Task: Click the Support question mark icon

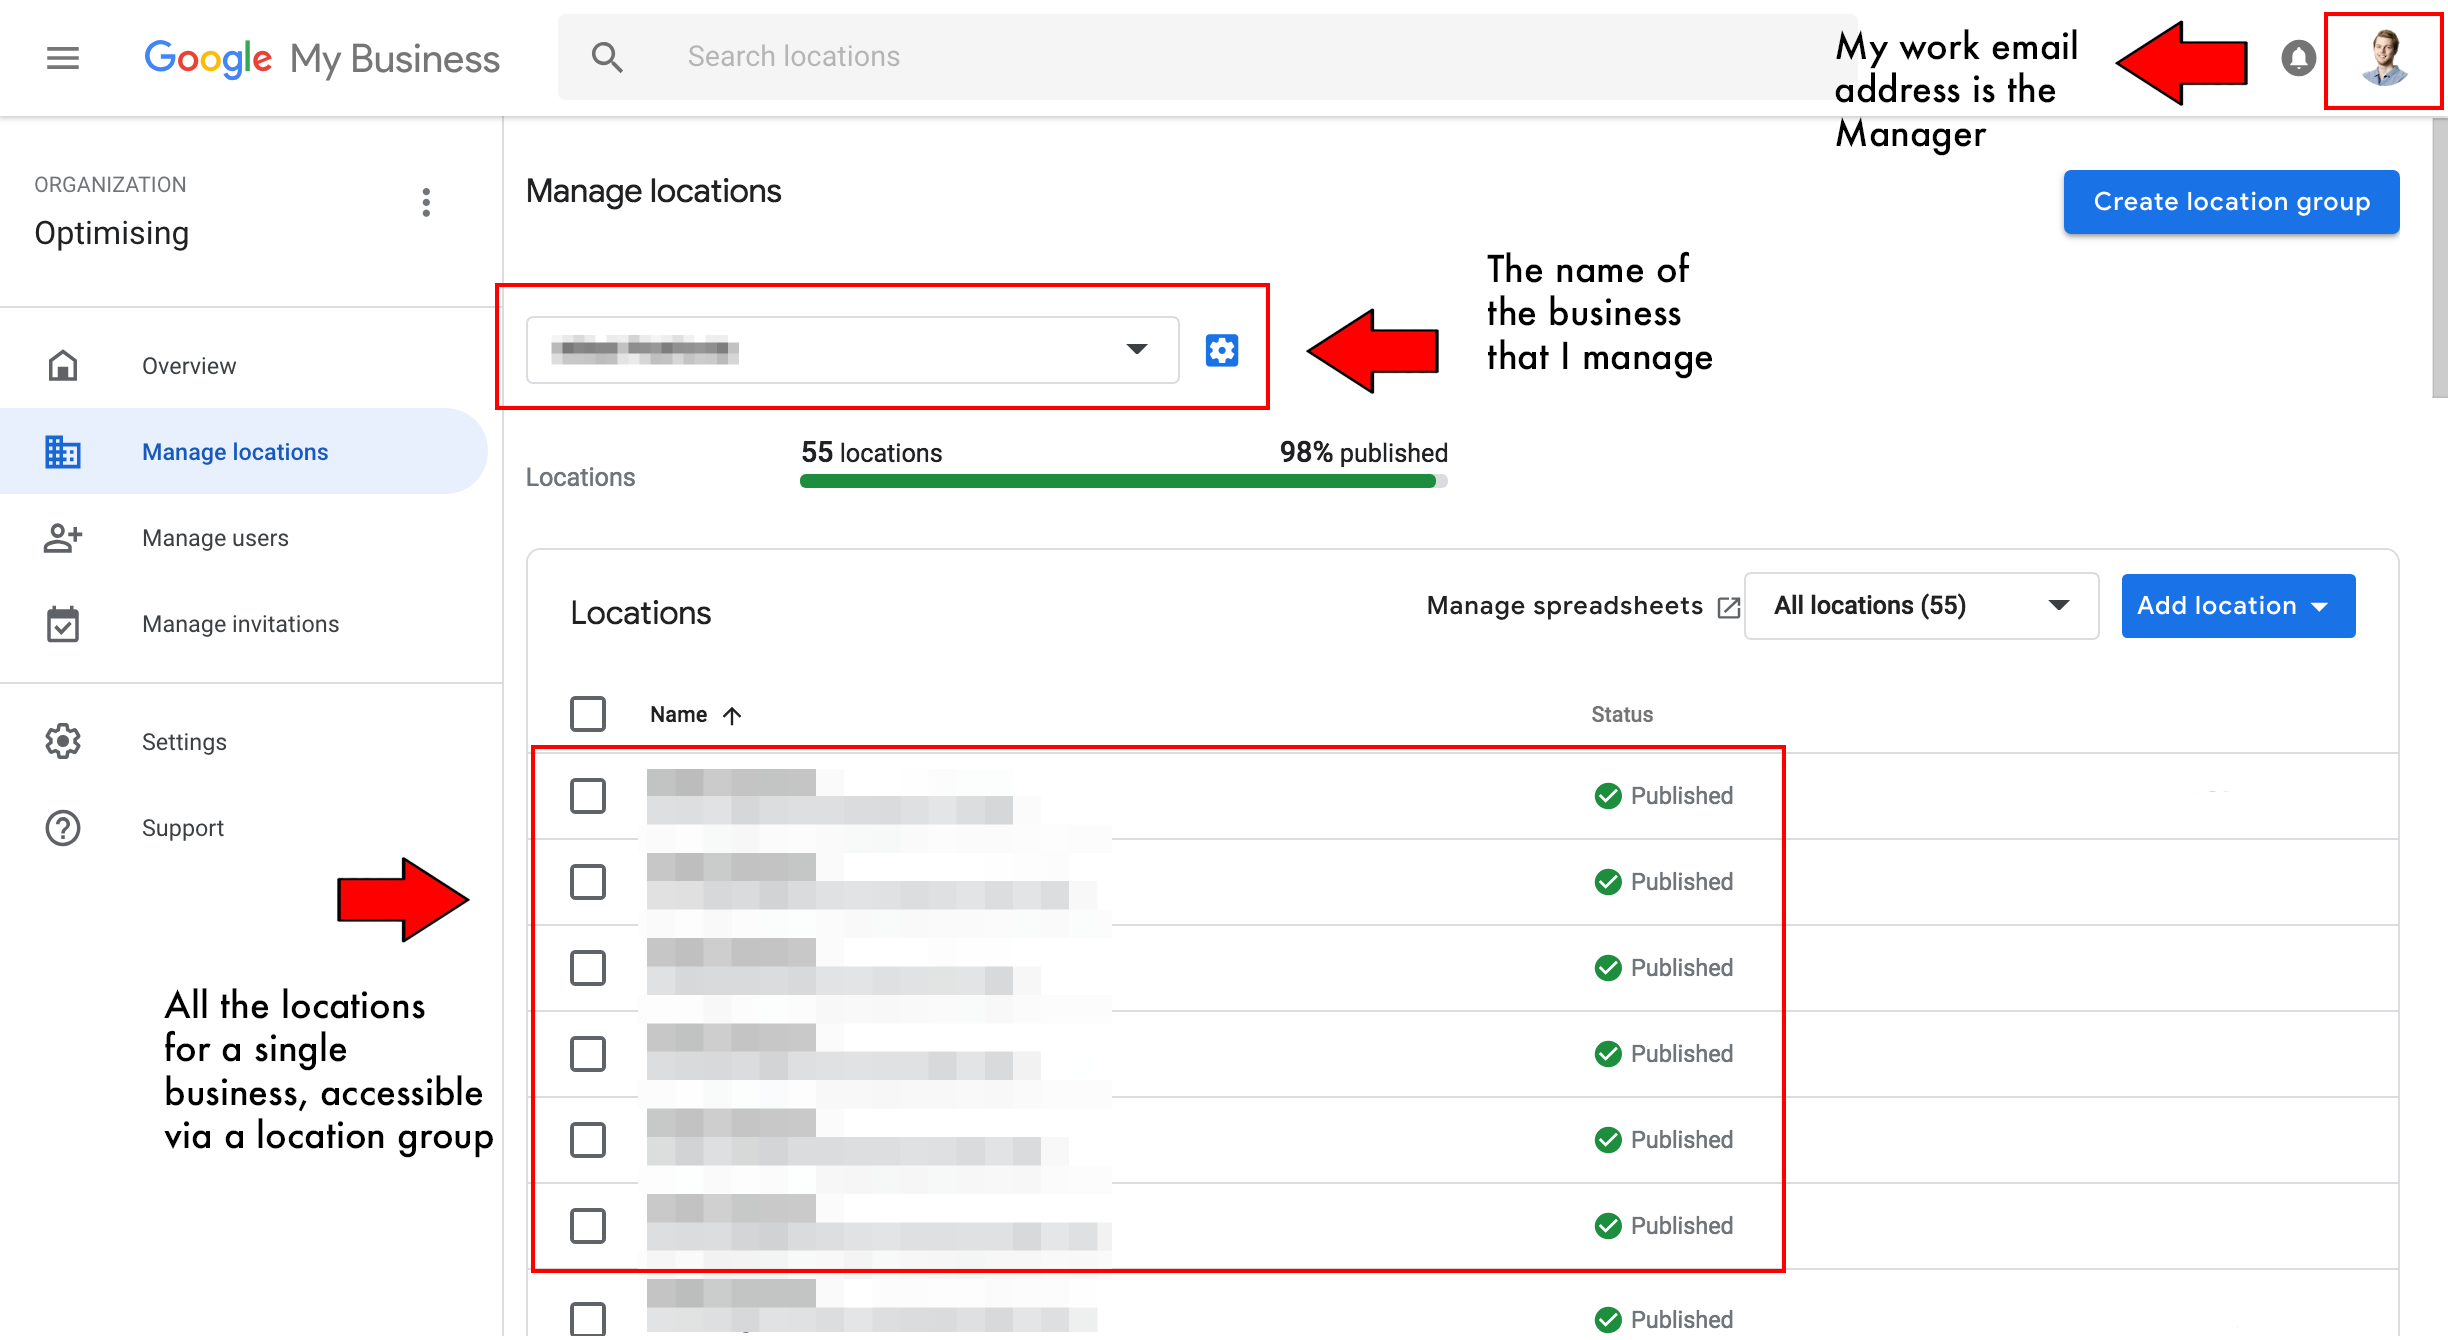Action: tap(59, 828)
